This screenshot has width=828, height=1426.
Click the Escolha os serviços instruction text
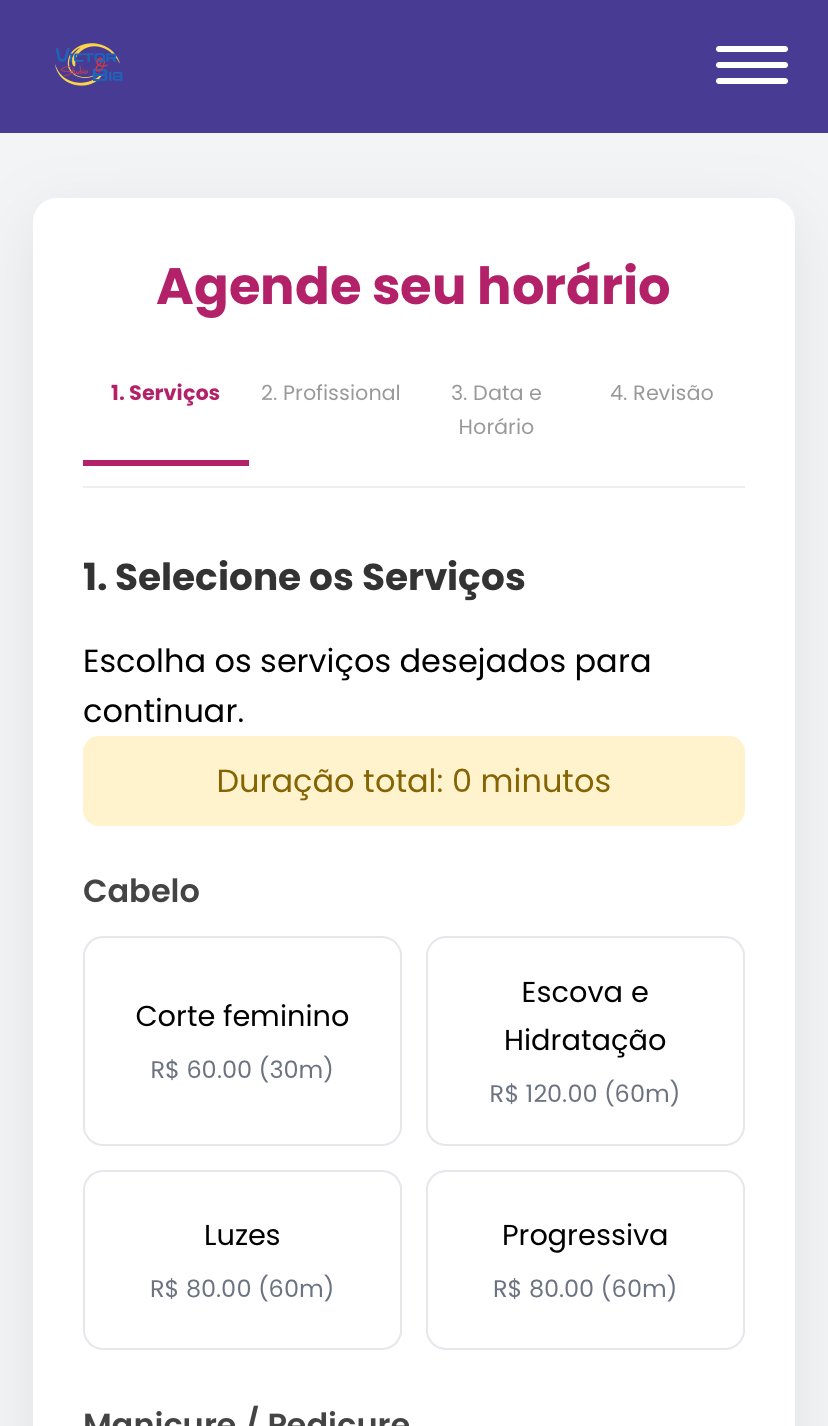[x=366, y=686]
